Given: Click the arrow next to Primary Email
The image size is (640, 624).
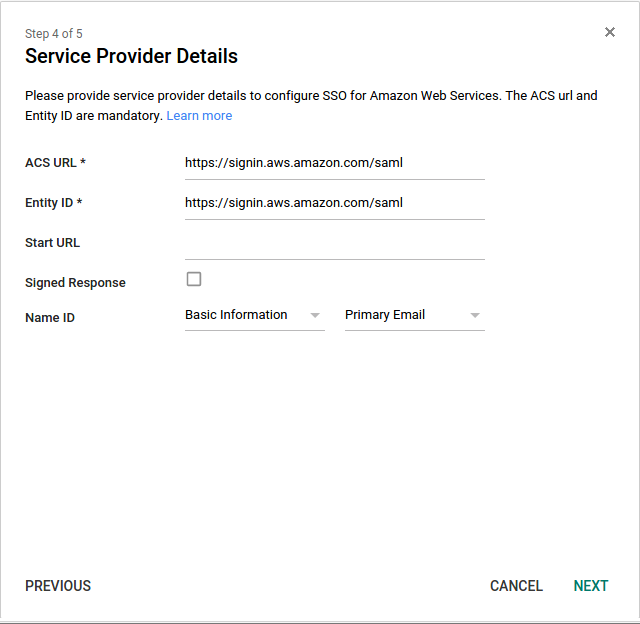Looking at the screenshot, I should pyautogui.click(x=475, y=315).
